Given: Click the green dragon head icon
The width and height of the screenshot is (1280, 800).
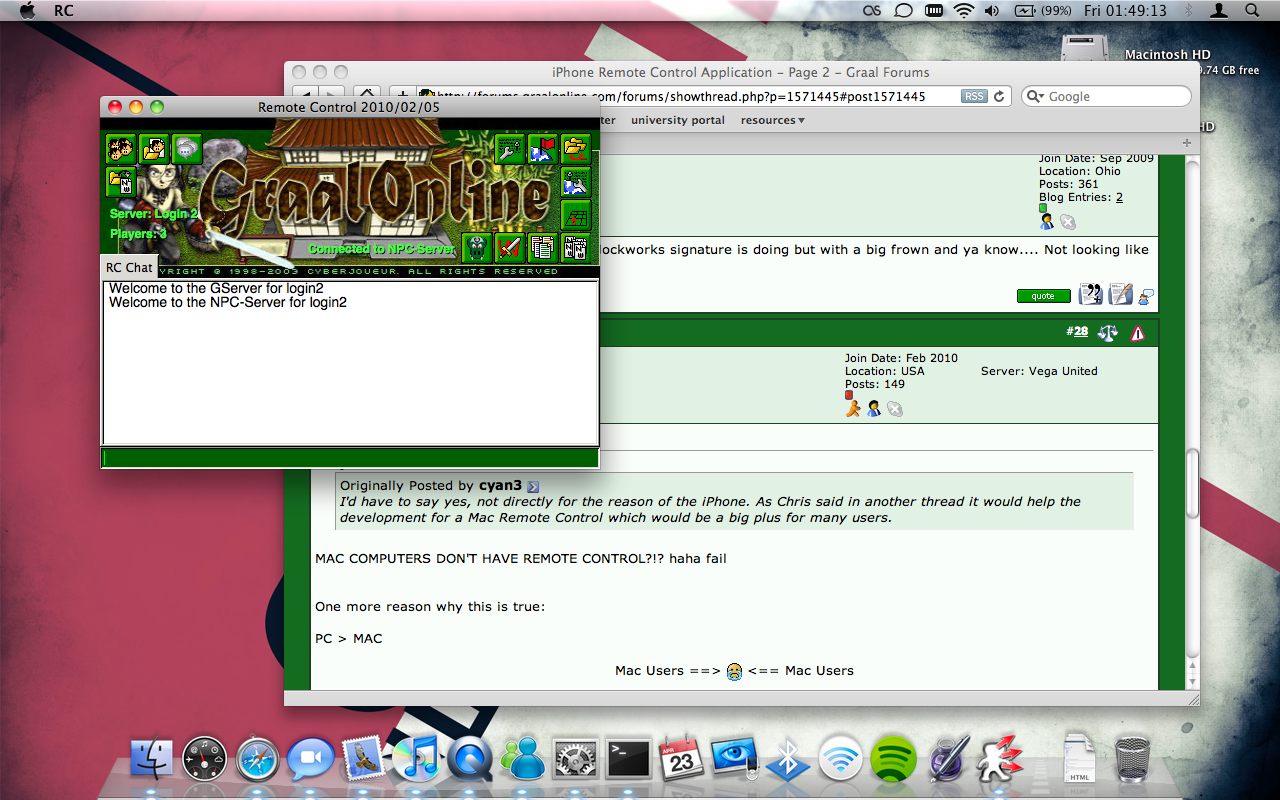Looking at the screenshot, I should tap(477, 246).
